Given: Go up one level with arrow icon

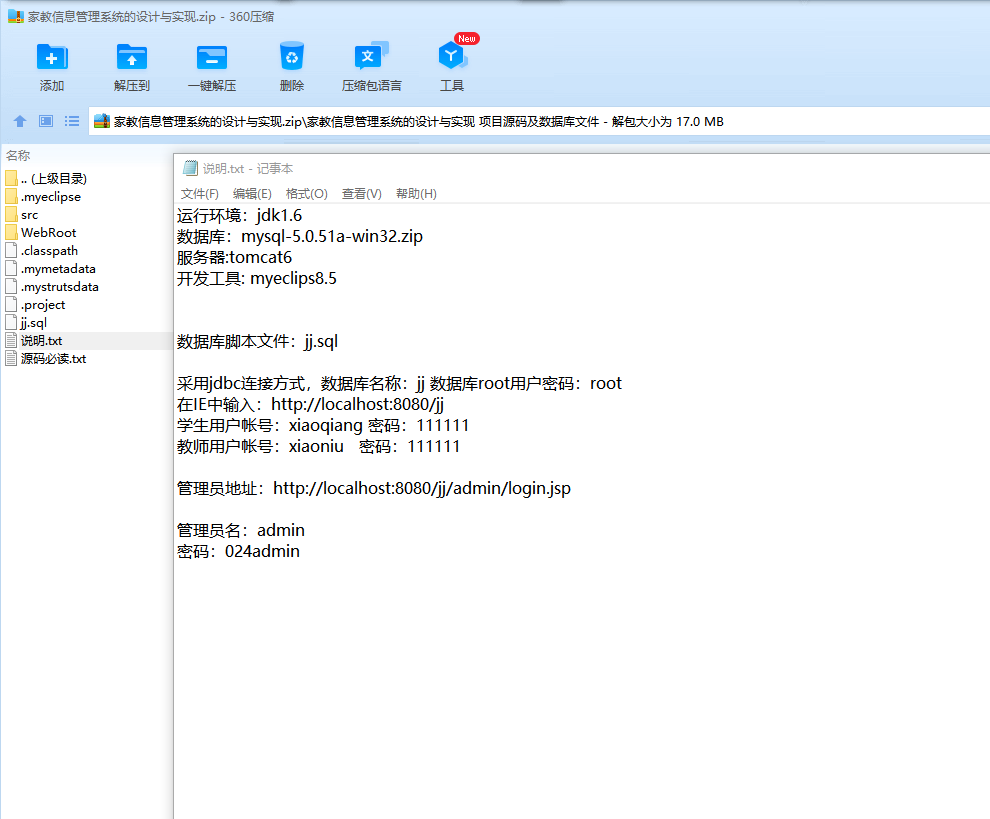Looking at the screenshot, I should (20, 121).
